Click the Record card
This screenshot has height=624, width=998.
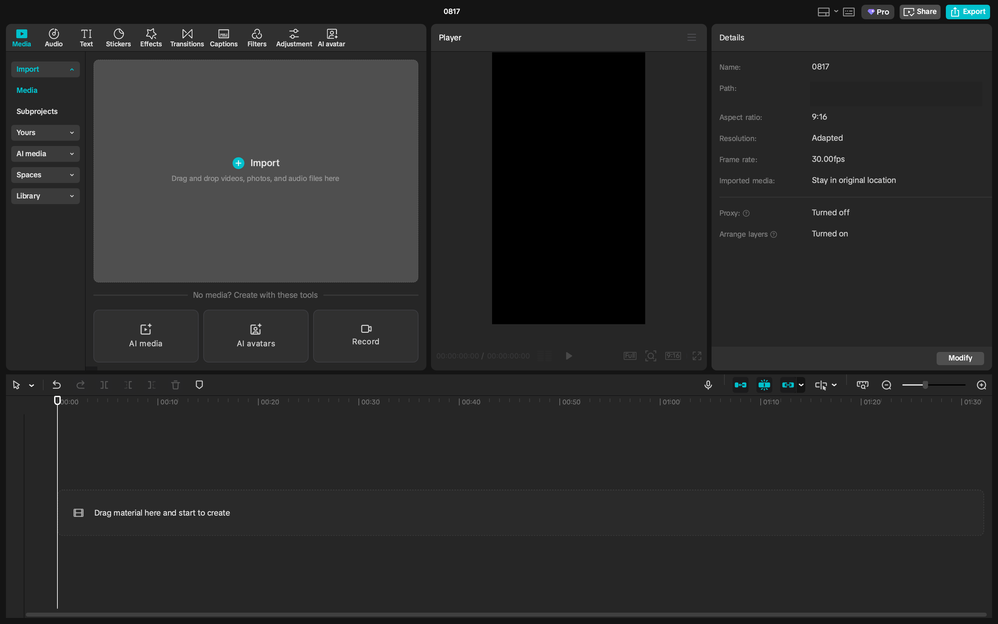click(x=365, y=336)
